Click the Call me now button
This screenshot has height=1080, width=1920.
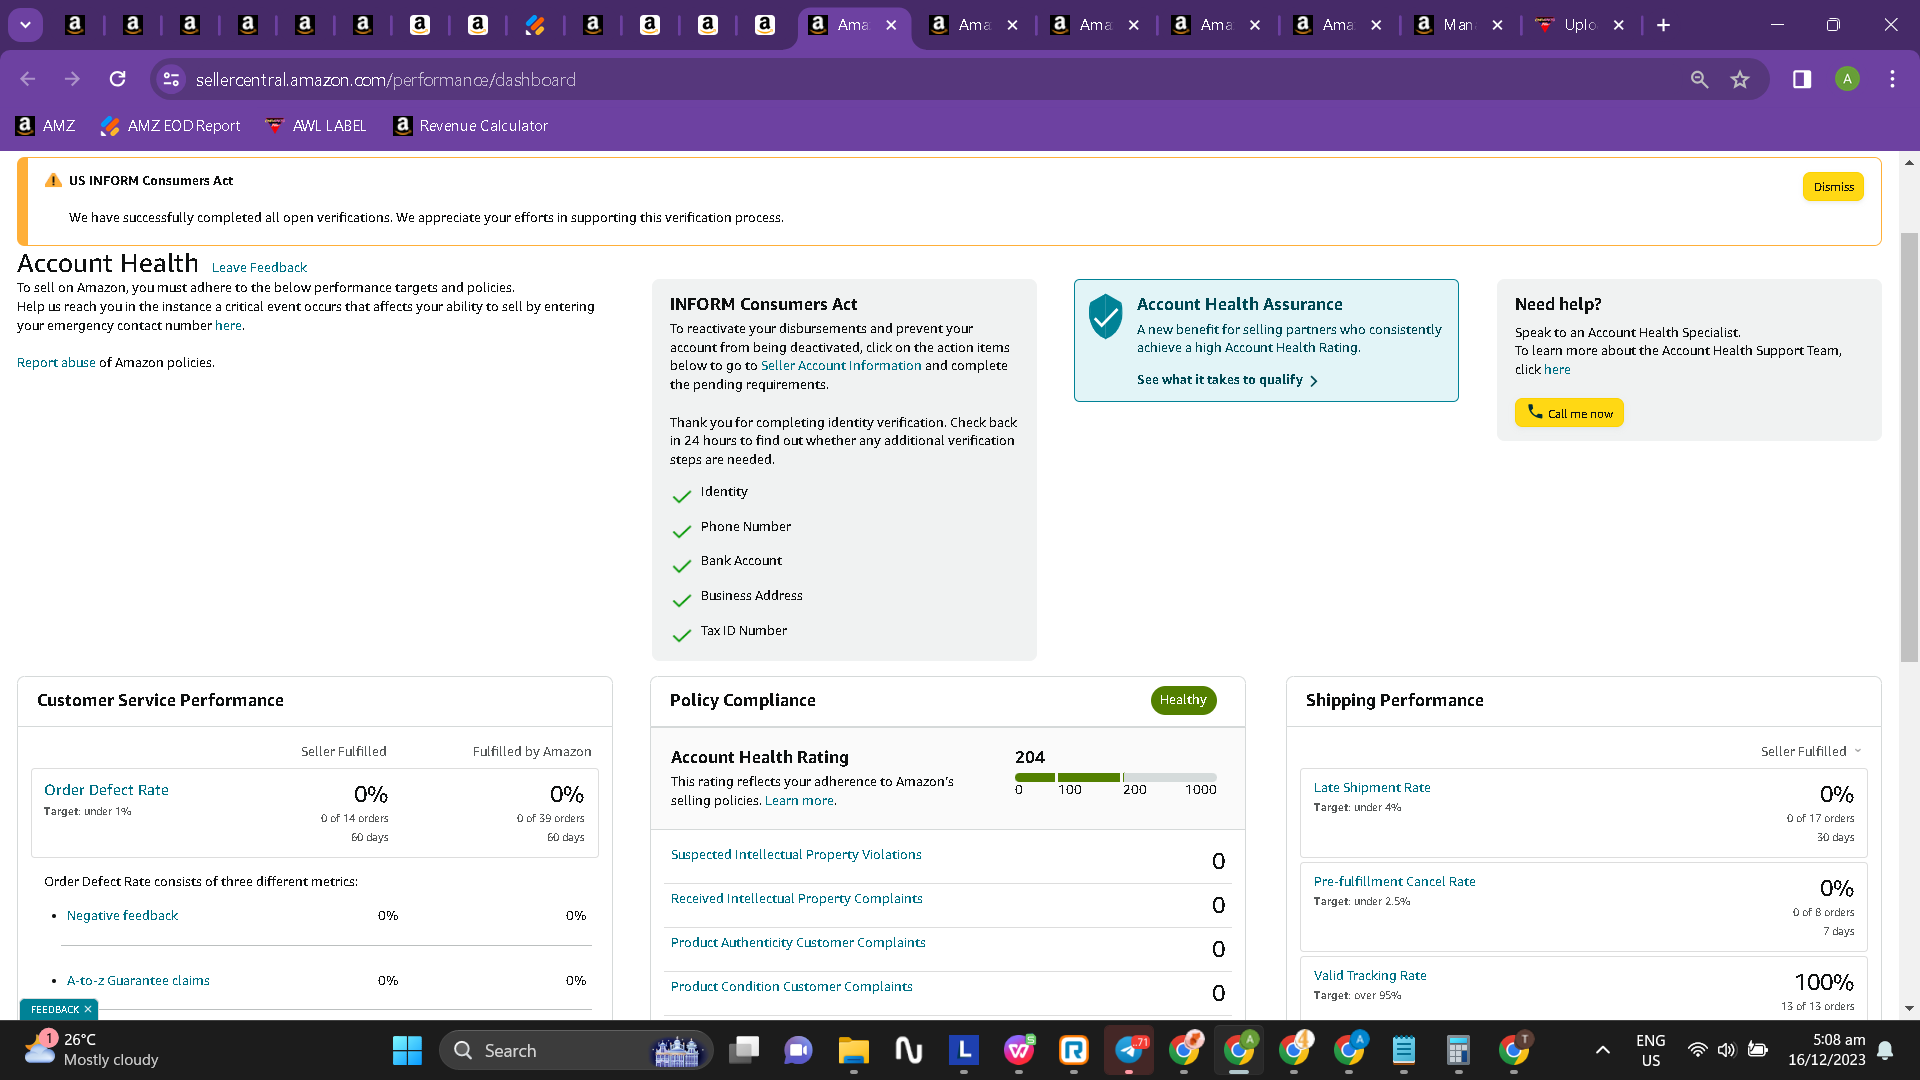[x=1569, y=413]
